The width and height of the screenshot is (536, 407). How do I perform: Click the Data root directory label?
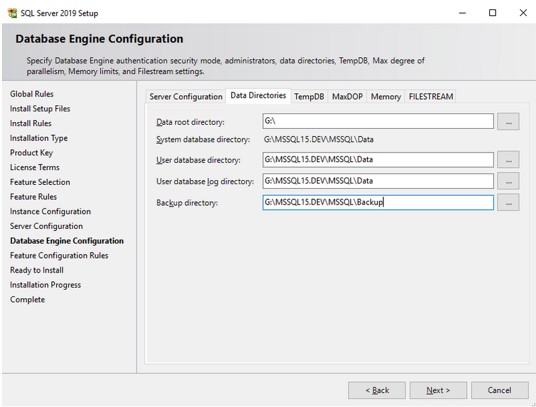(x=190, y=122)
